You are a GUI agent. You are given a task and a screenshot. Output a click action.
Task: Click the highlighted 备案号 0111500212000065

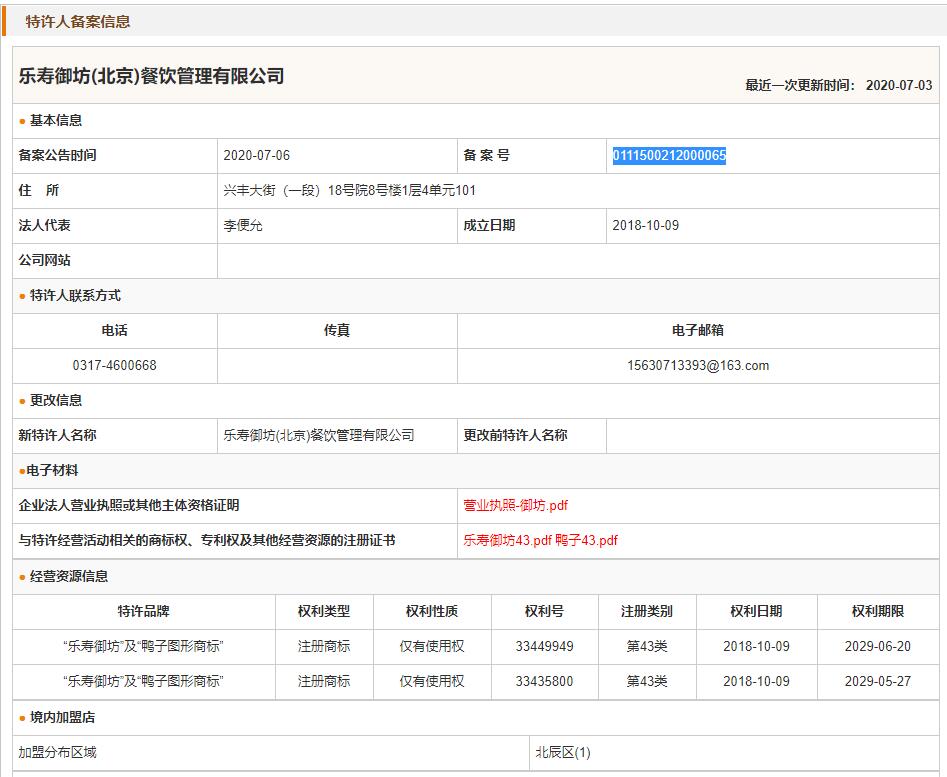669,156
